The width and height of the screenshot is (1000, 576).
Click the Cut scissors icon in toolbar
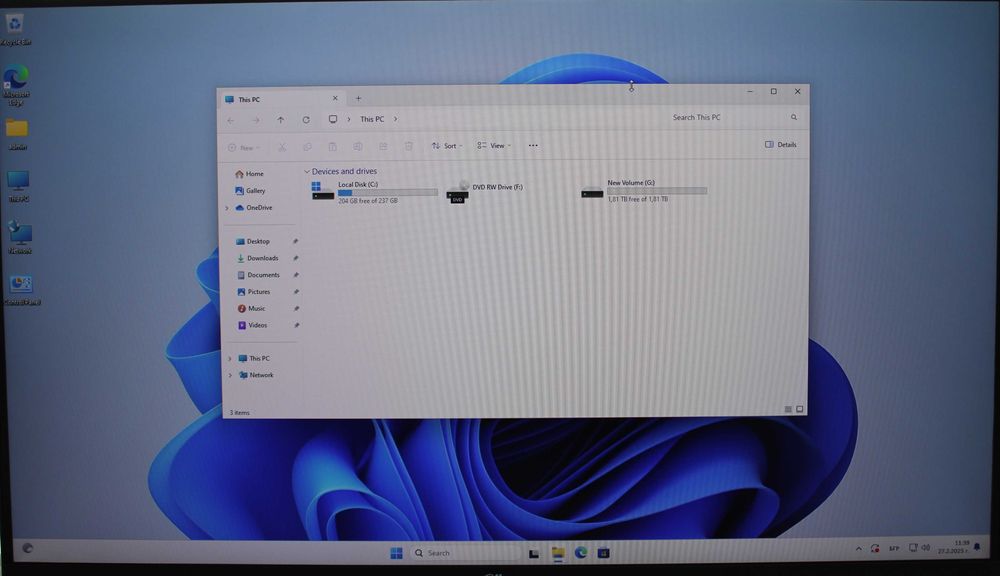[282, 147]
